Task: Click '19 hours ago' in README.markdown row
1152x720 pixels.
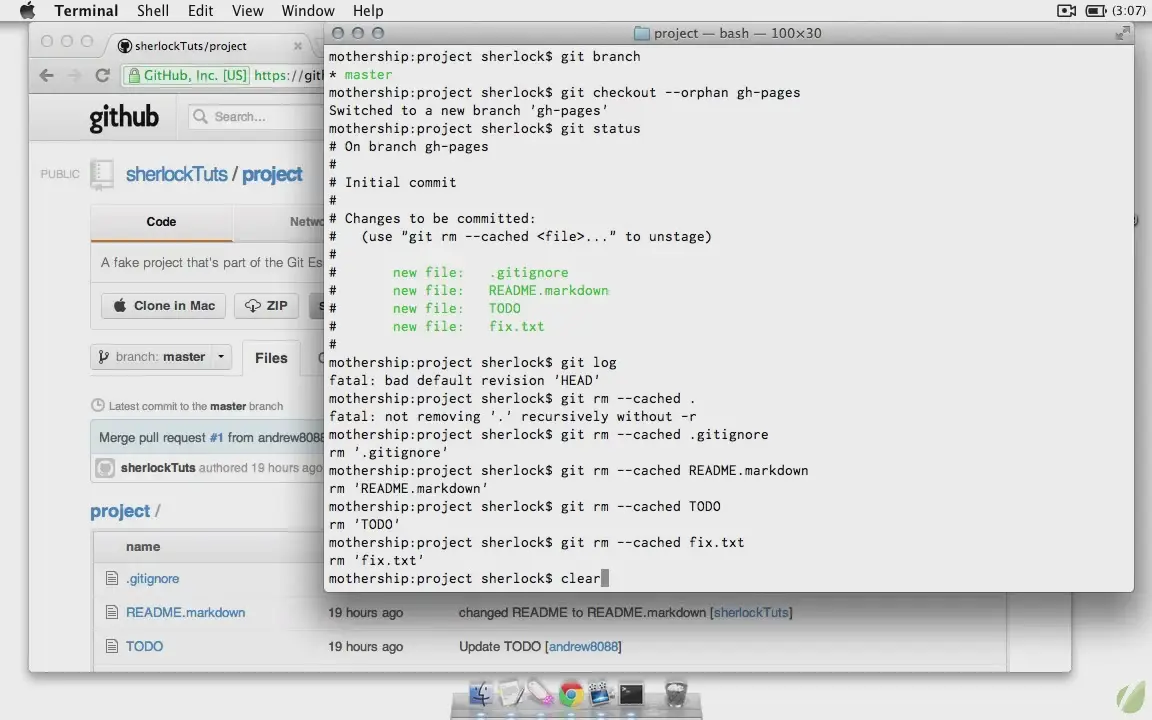Action: (x=365, y=613)
